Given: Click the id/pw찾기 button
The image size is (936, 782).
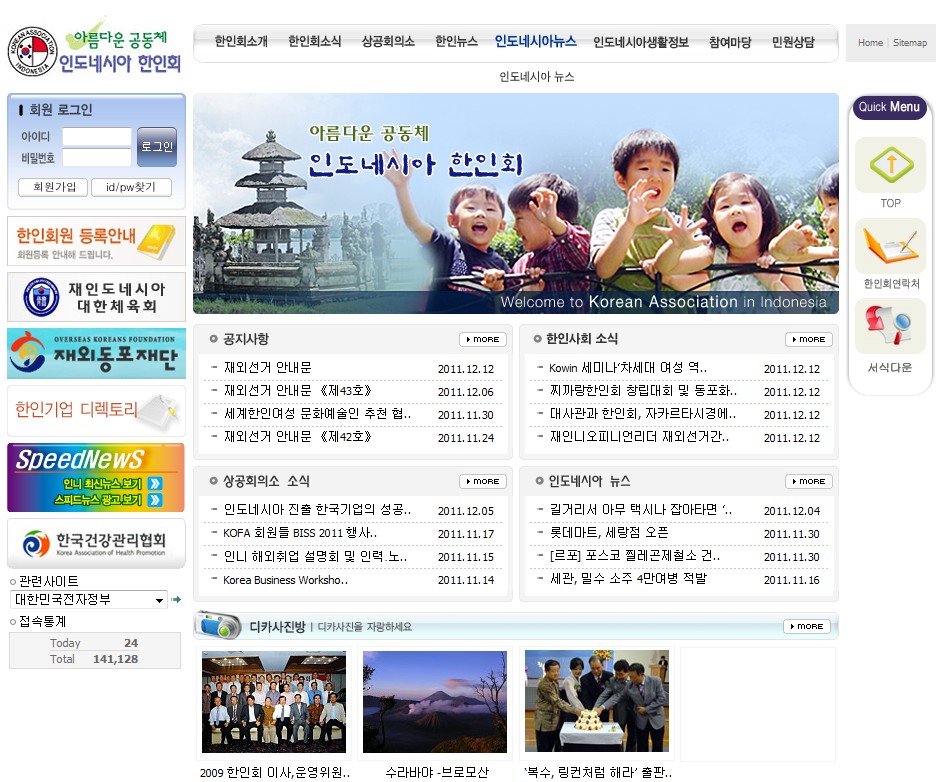Looking at the screenshot, I should coord(131,187).
